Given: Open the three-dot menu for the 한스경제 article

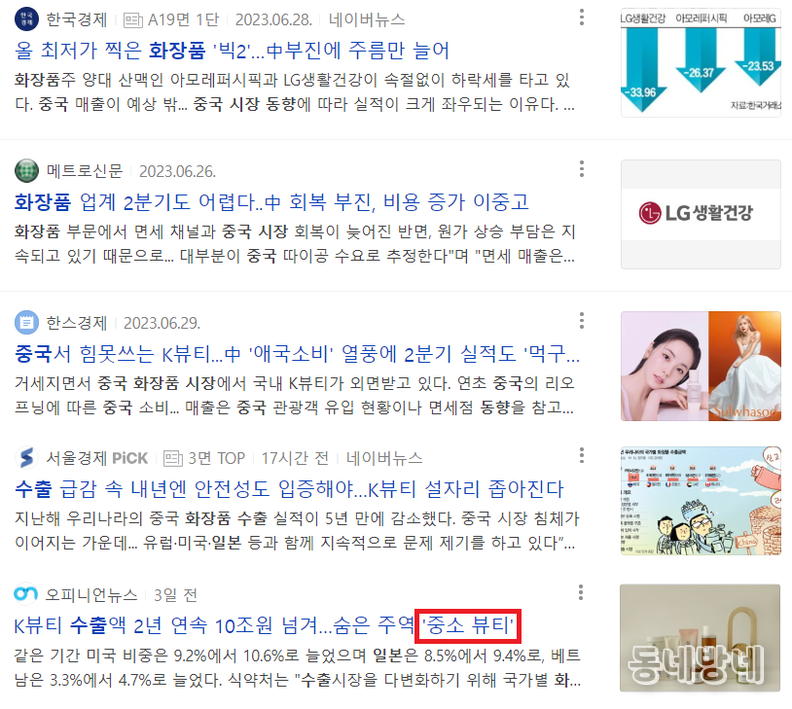Looking at the screenshot, I should (582, 320).
